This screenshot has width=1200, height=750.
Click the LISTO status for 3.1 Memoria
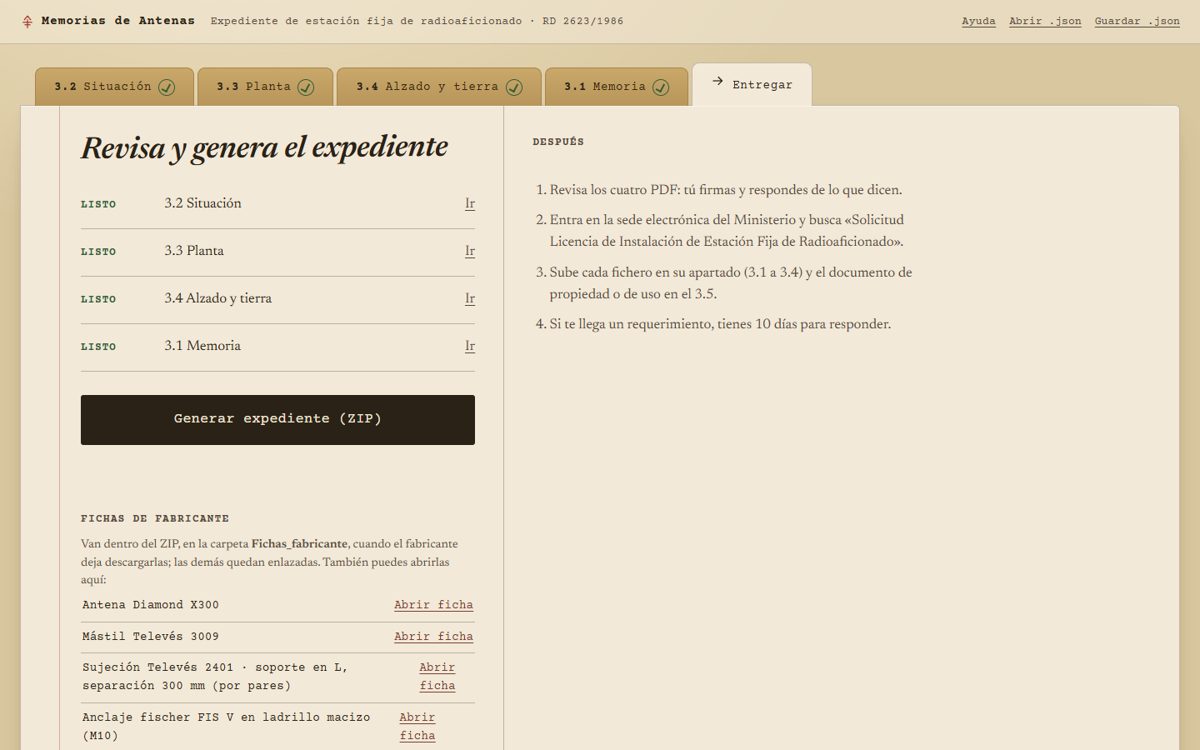(x=98, y=347)
